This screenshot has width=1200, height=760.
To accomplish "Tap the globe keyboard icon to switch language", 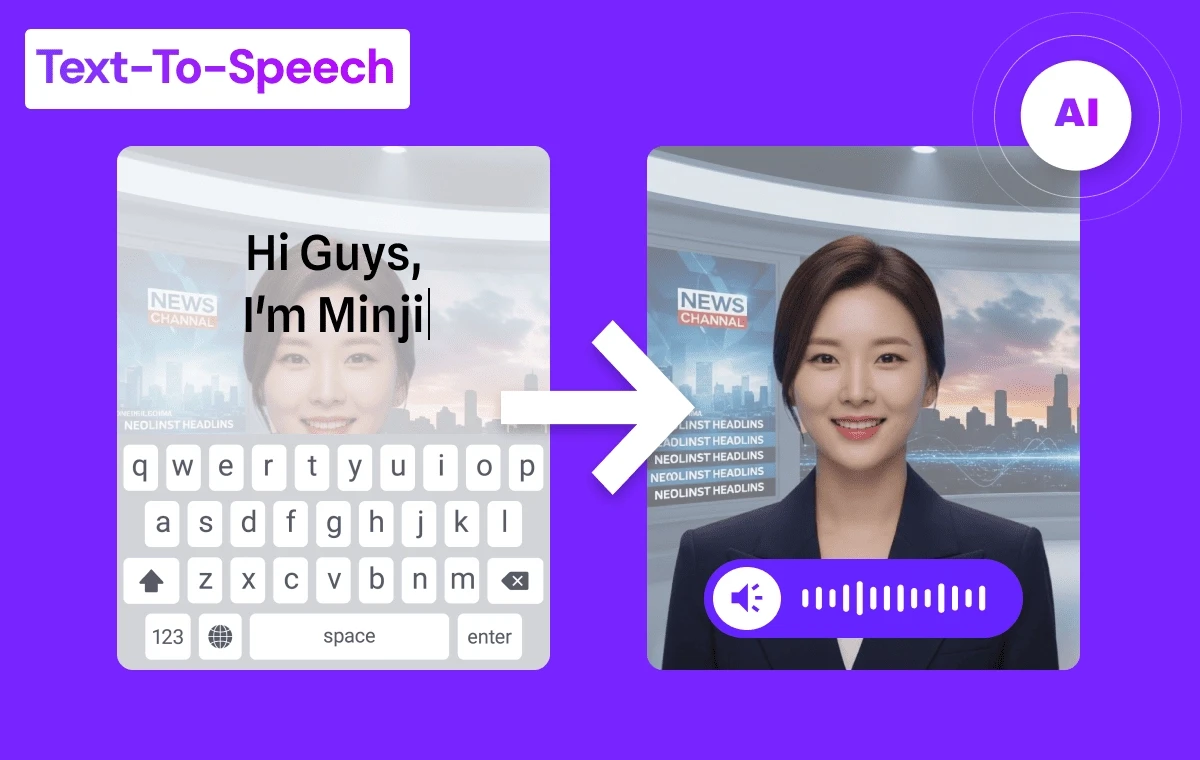I will [x=220, y=637].
